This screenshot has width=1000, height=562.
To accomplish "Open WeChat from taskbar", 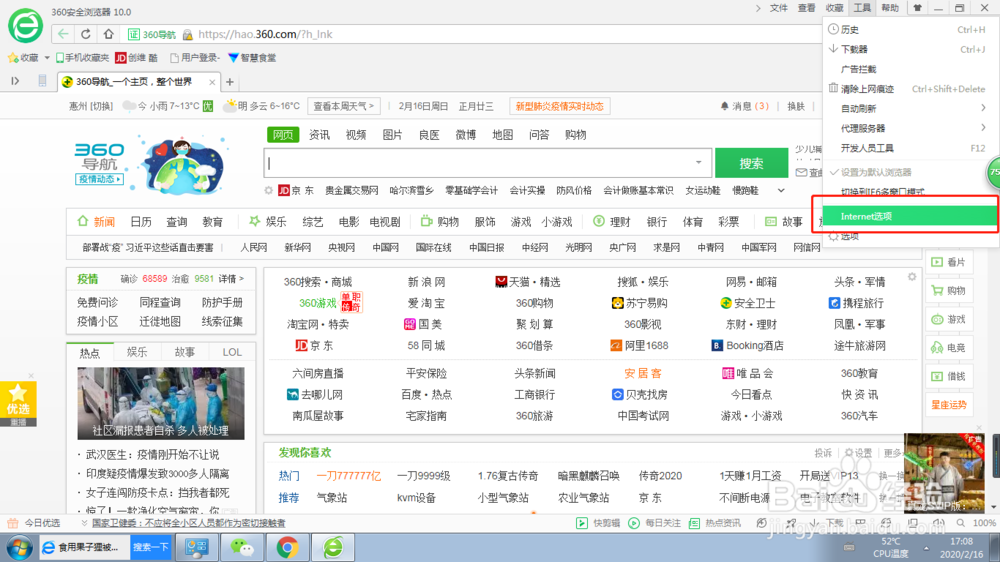I will 242,547.
